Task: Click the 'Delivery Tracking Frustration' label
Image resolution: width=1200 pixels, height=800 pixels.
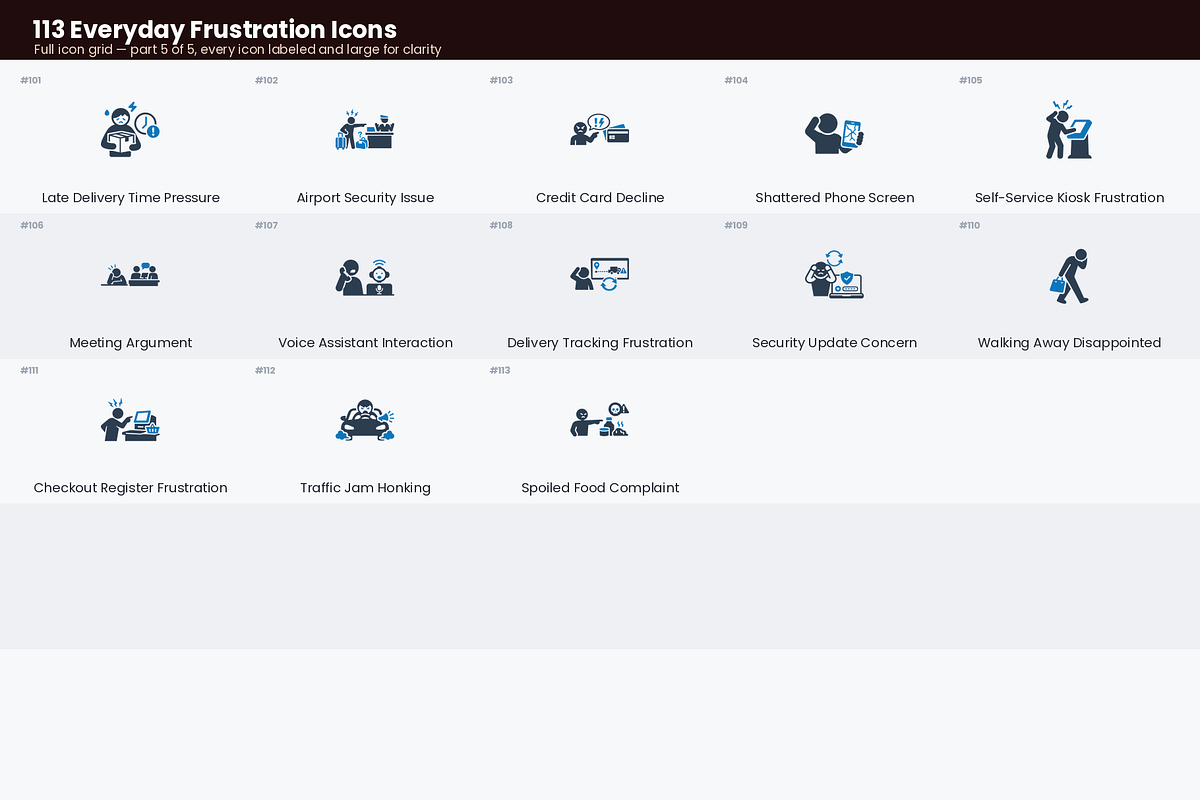Action: coord(600,343)
